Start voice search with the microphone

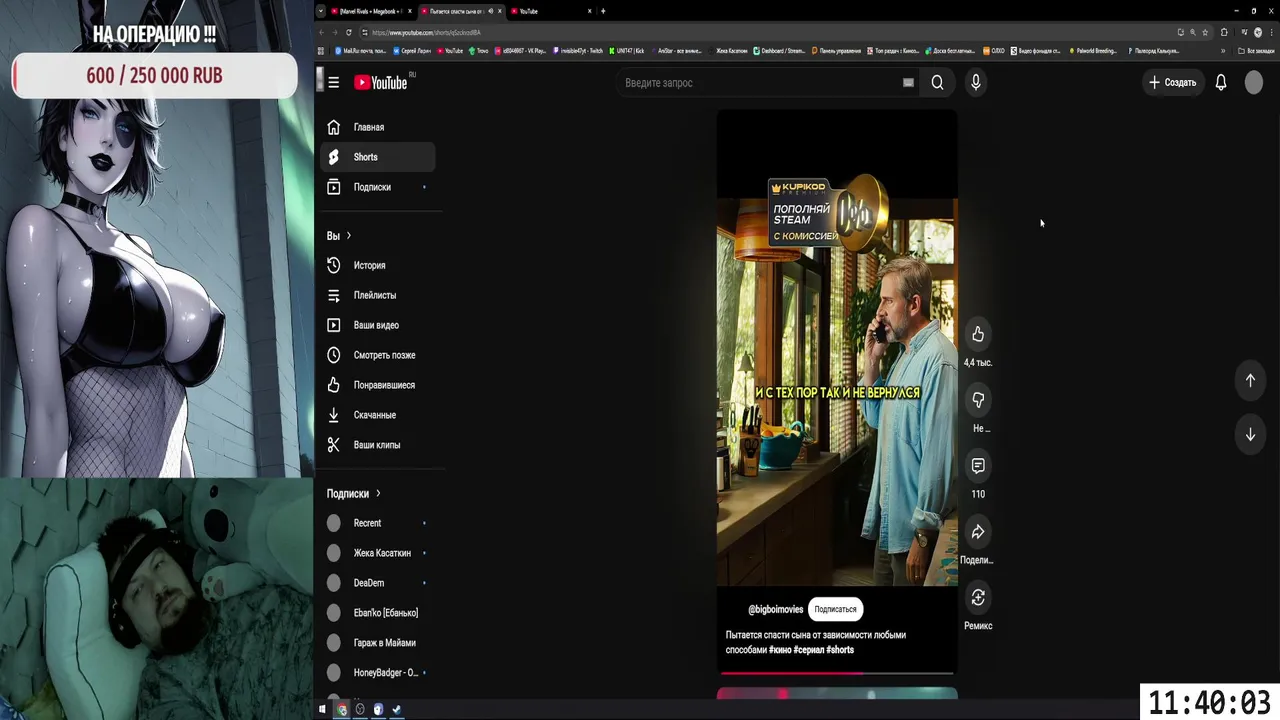(x=976, y=83)
